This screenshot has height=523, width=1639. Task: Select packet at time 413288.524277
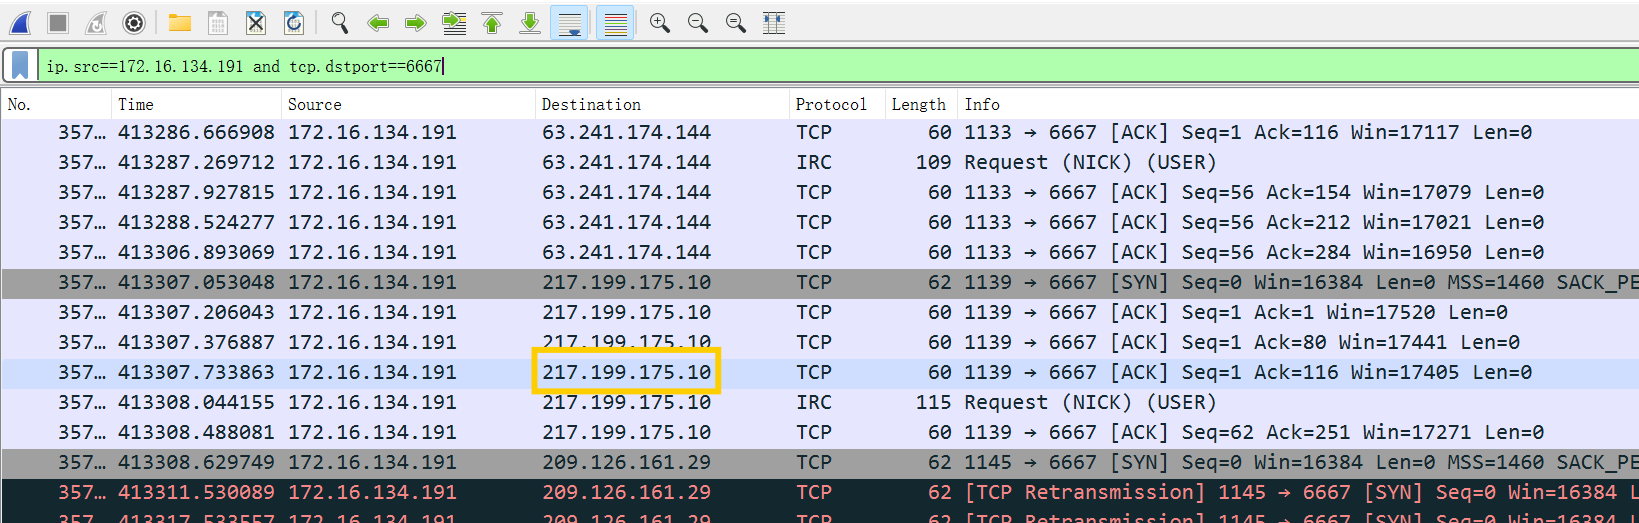click(819, 222)
